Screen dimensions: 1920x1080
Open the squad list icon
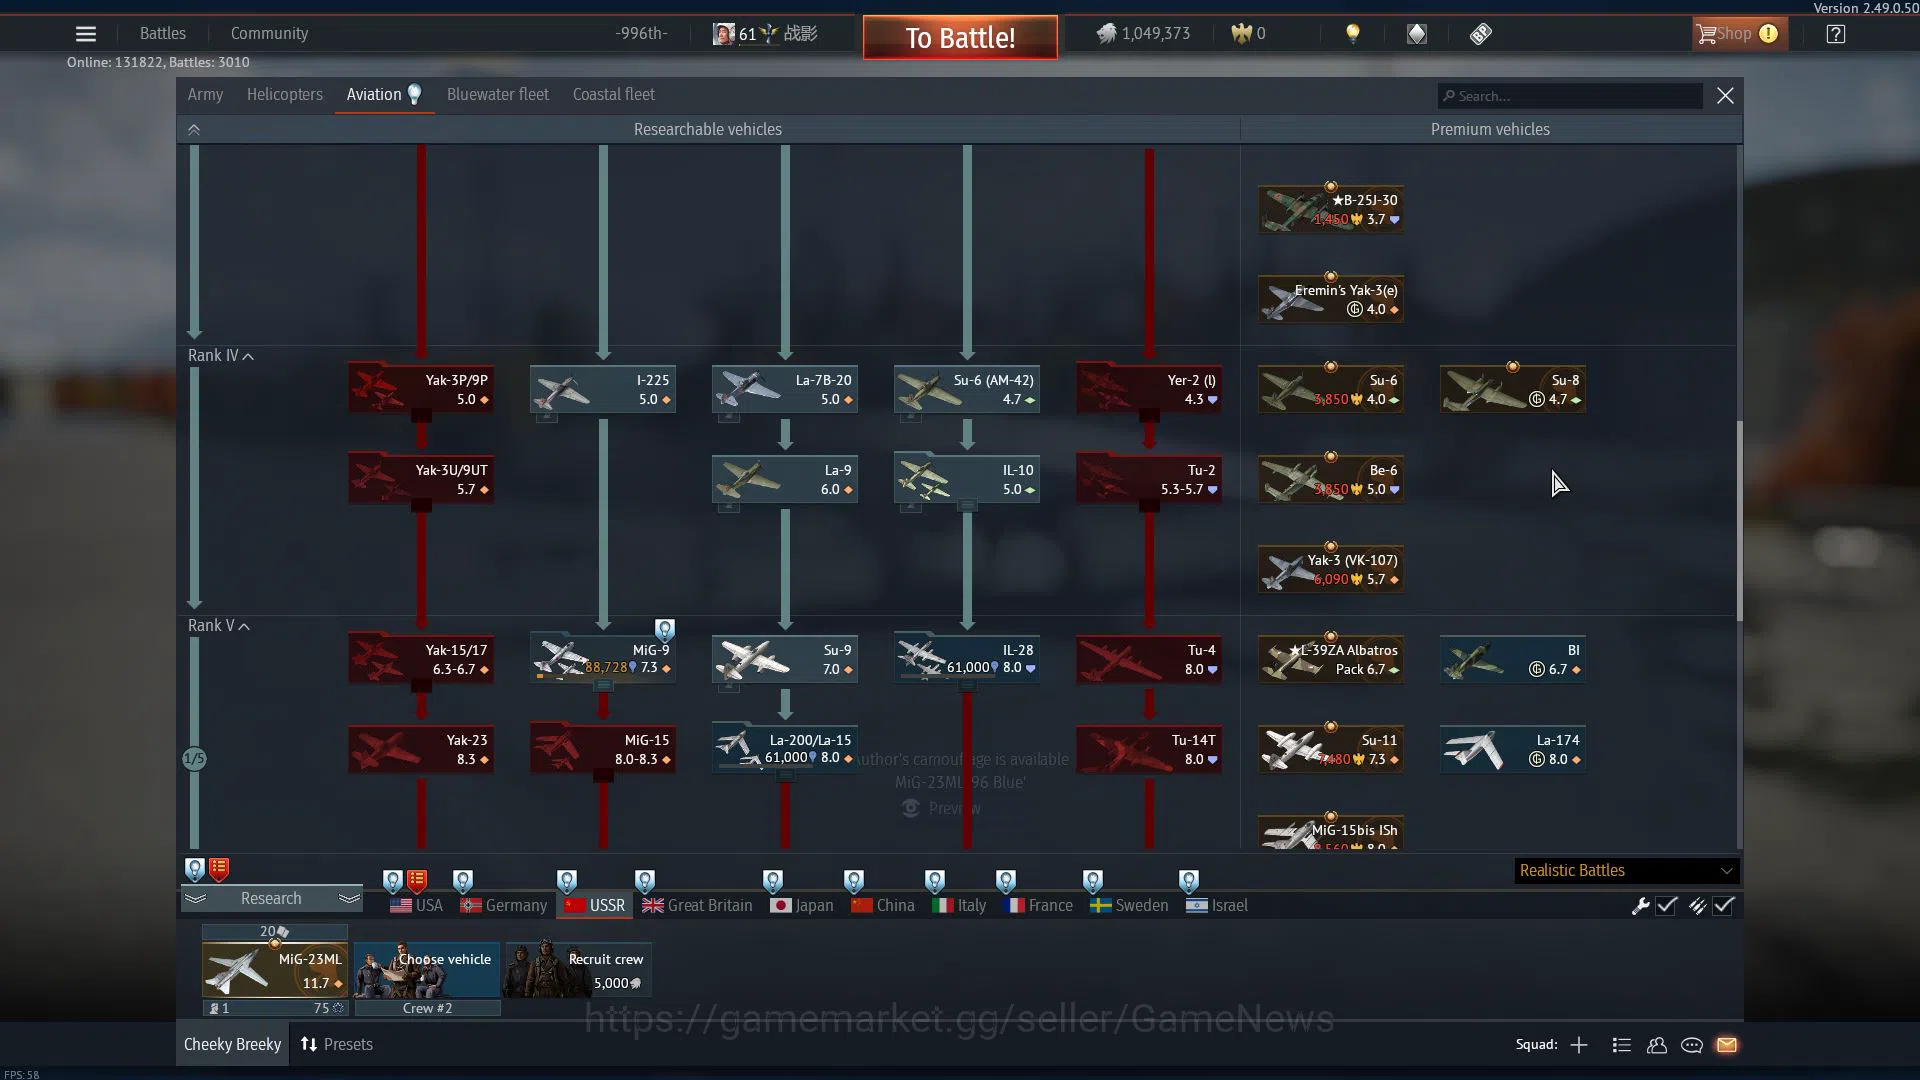pos(1622,1045)
